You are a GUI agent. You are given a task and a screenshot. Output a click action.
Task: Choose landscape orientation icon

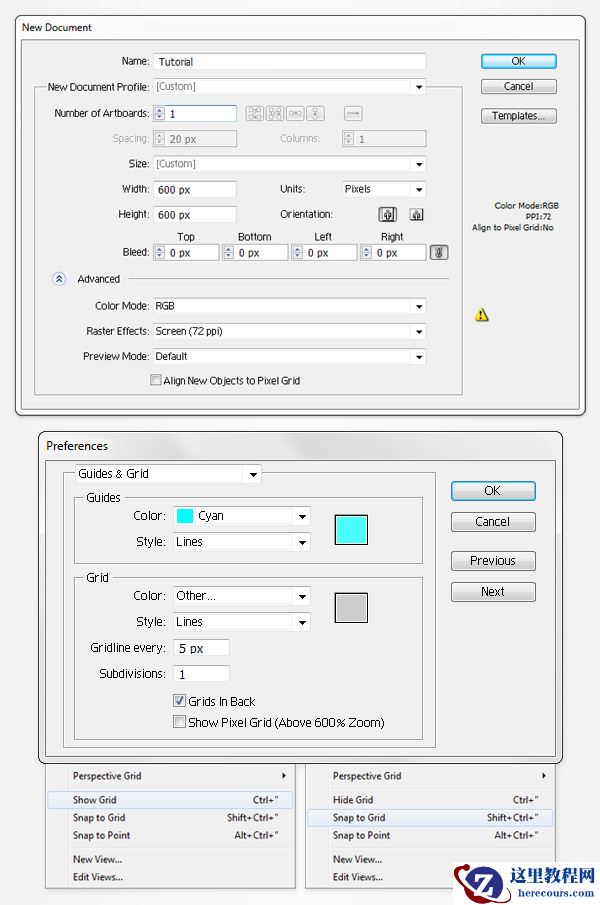click(x=416, y=214)
